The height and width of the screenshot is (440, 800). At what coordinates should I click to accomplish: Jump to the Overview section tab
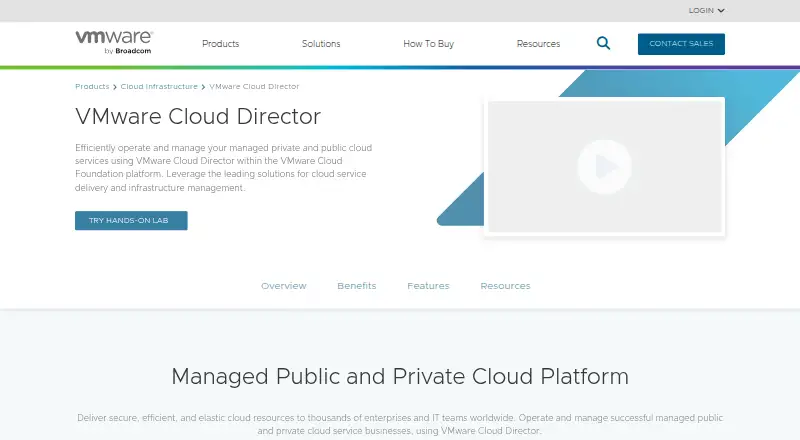pyautogui.click(x=284, y=286)
